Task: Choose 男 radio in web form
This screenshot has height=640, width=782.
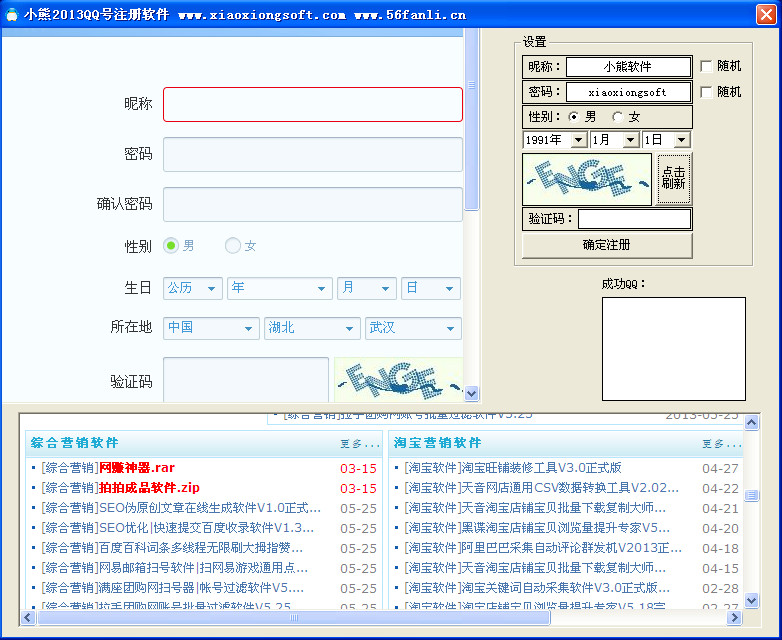Action: click(x=171, y=245)
